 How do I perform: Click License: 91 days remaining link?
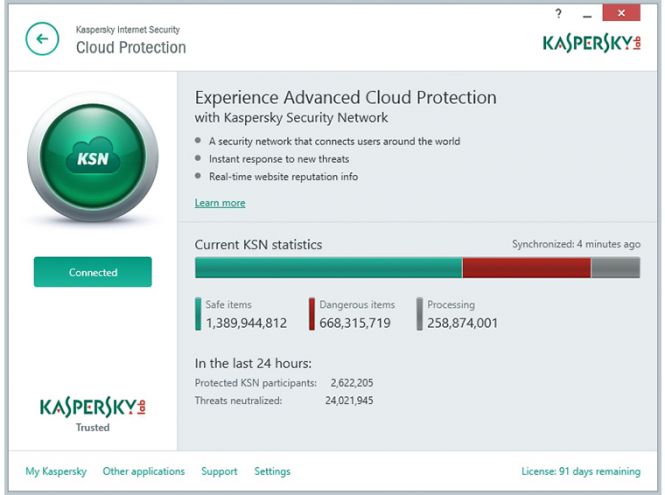[x=581, y=471]
